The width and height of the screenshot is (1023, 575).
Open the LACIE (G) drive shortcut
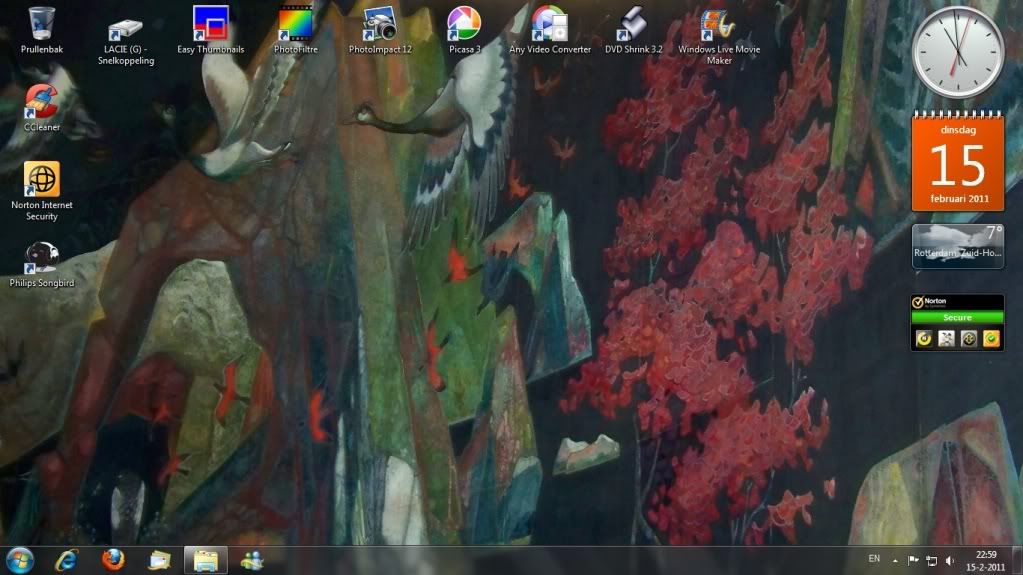126,42
